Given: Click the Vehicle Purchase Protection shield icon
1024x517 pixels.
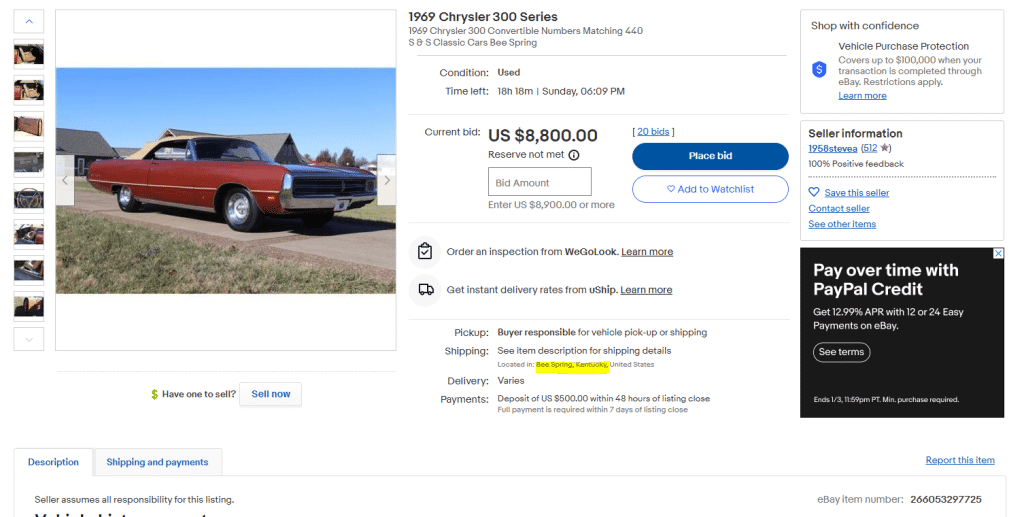Looking at the screenshot, I should click(819, 70).
